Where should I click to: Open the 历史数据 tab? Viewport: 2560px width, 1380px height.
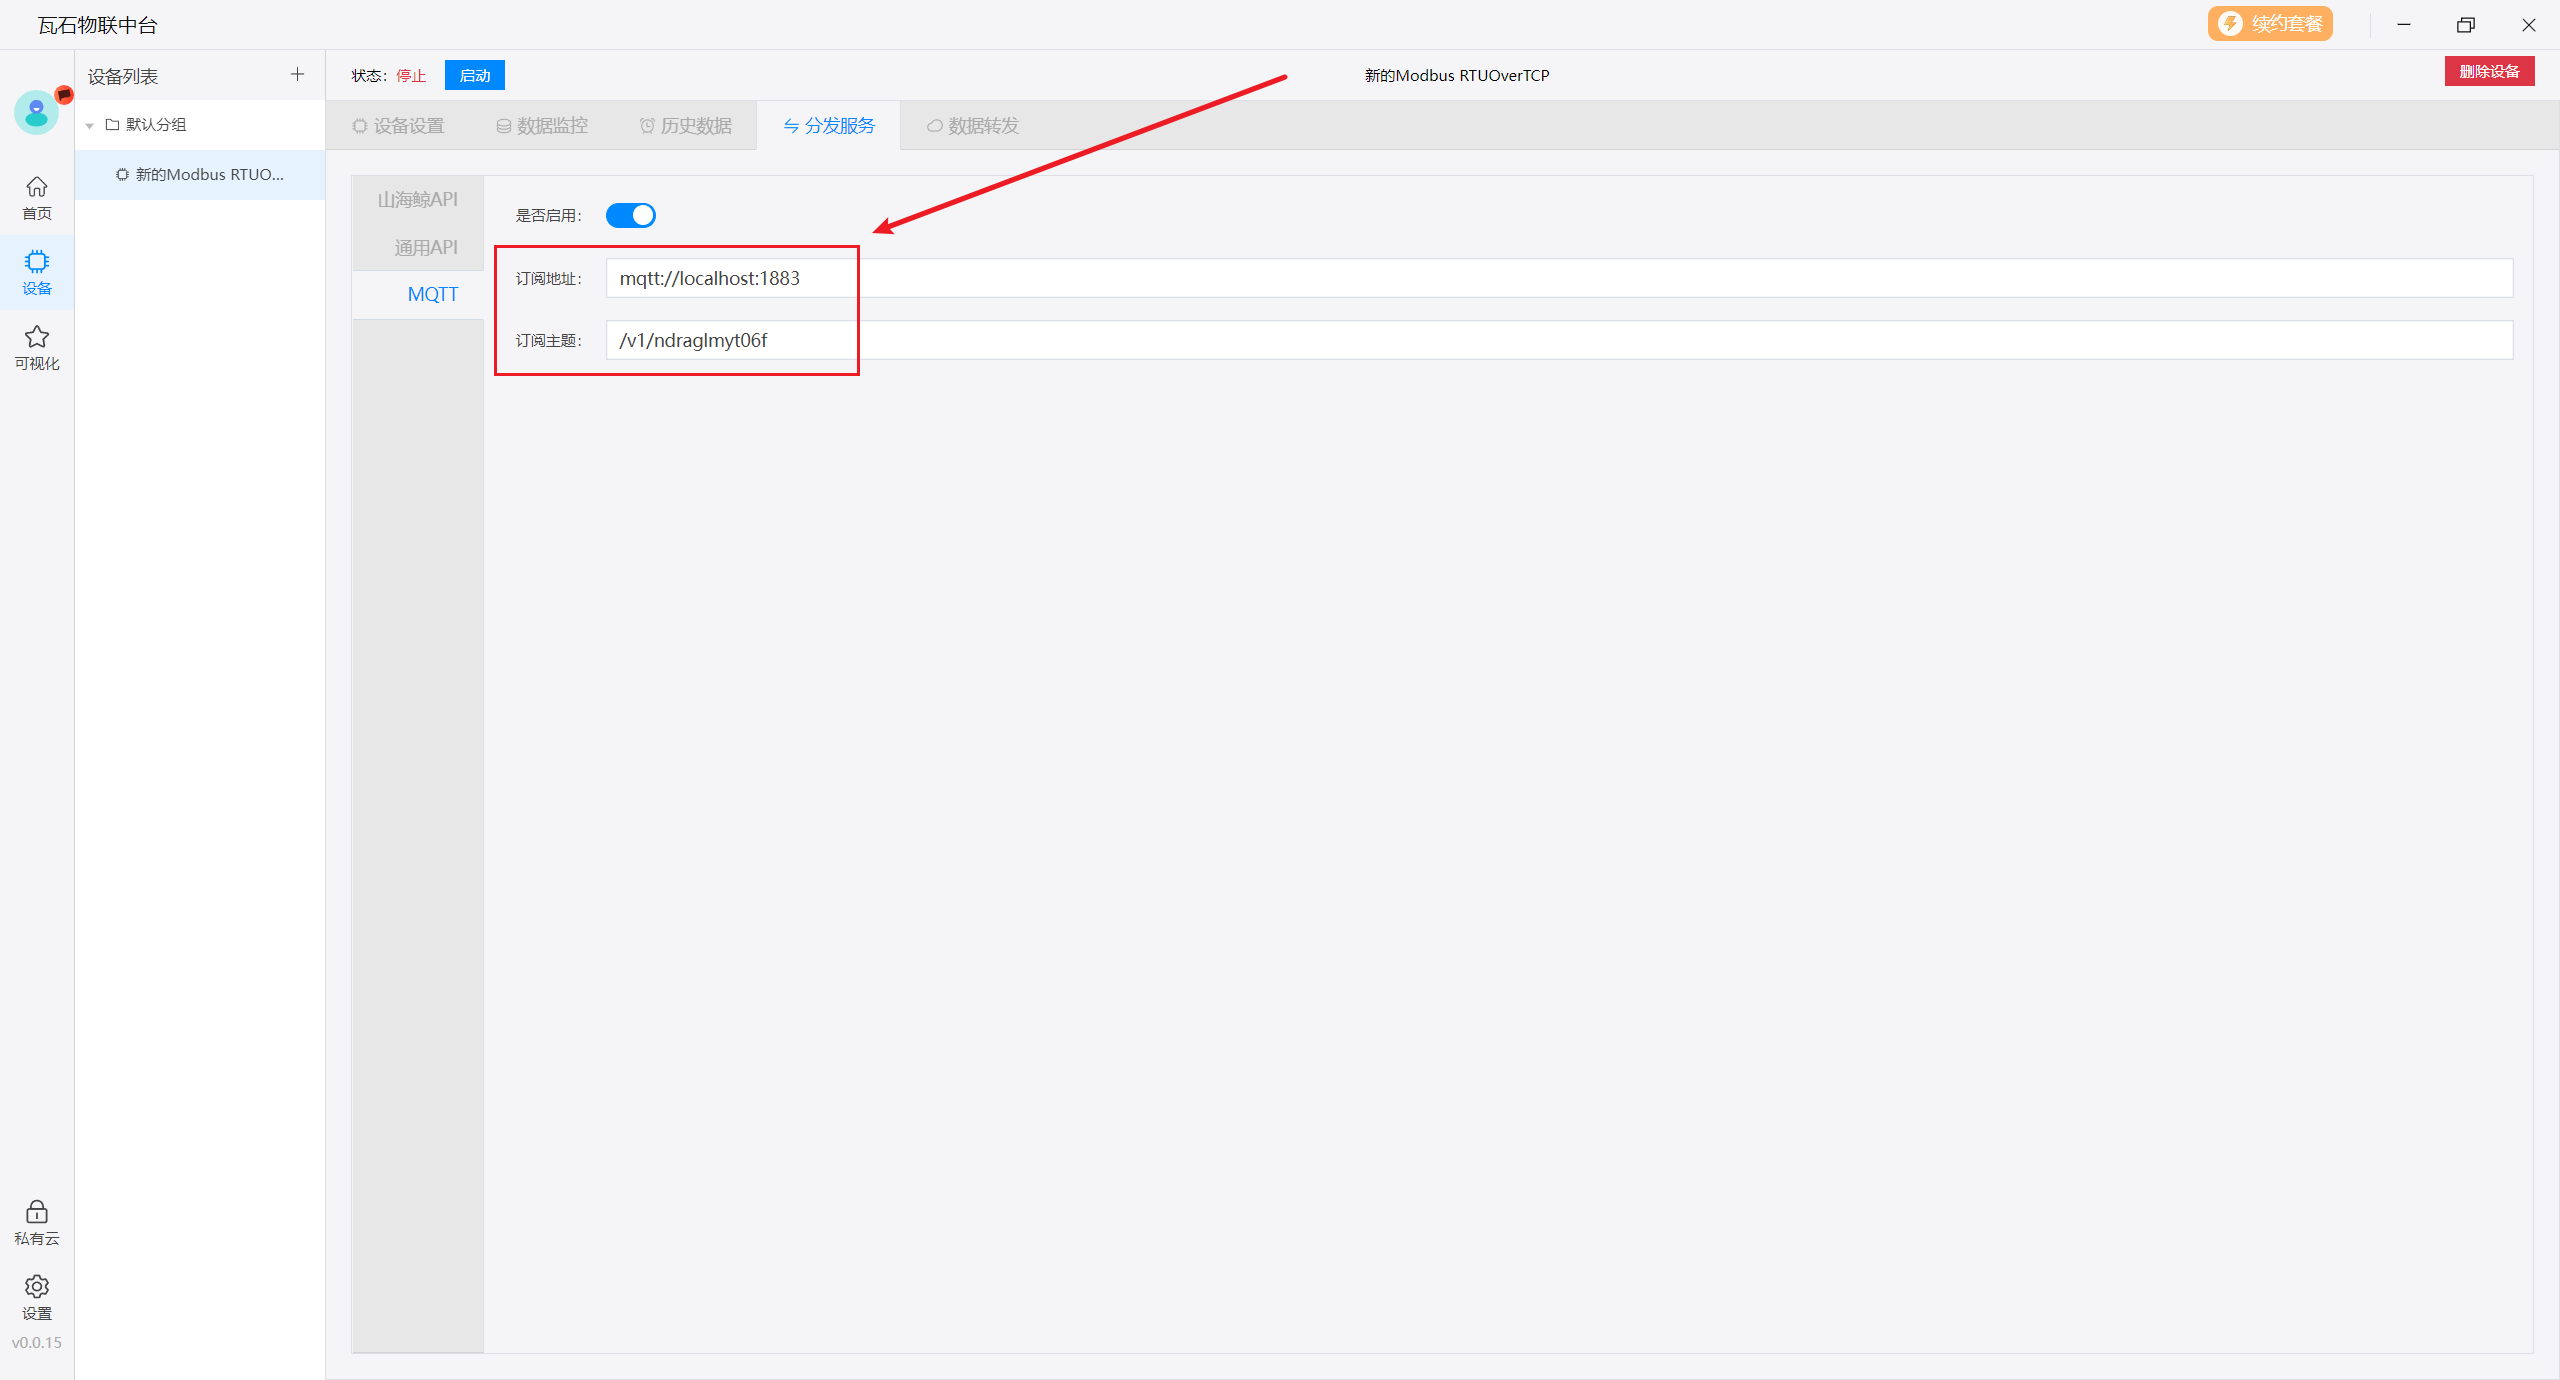[686, 126]
